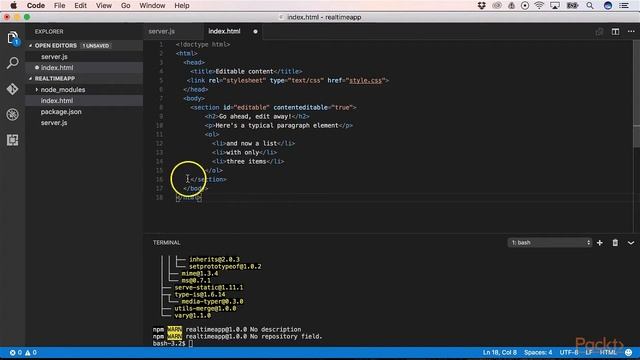Click the AirPlay display icon in menu bar
640x360 pixels.
(555, 5)
